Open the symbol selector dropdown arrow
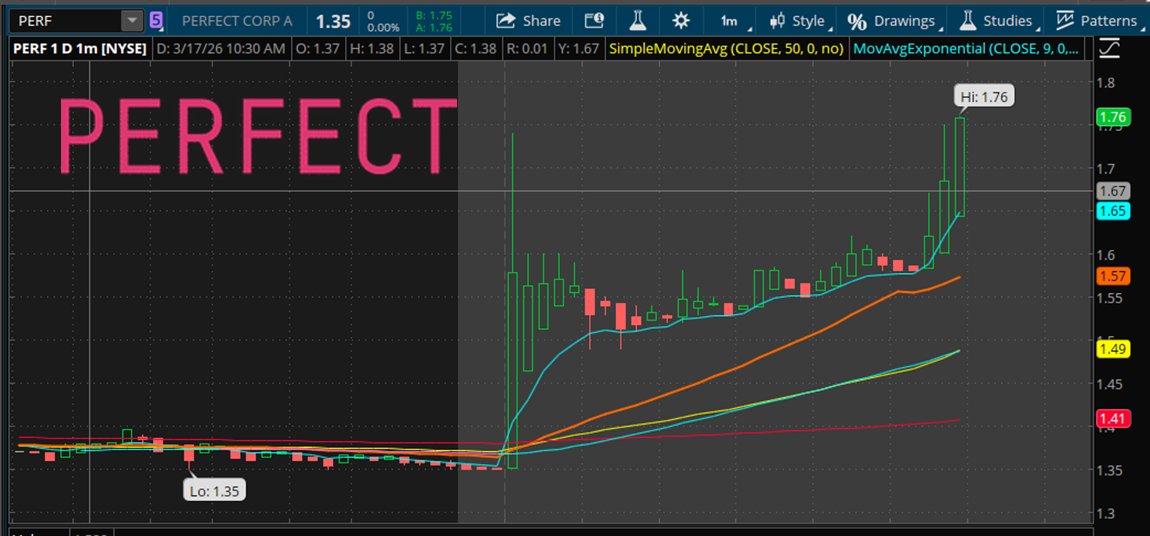The image size is (1150, 536). point(133,21)
